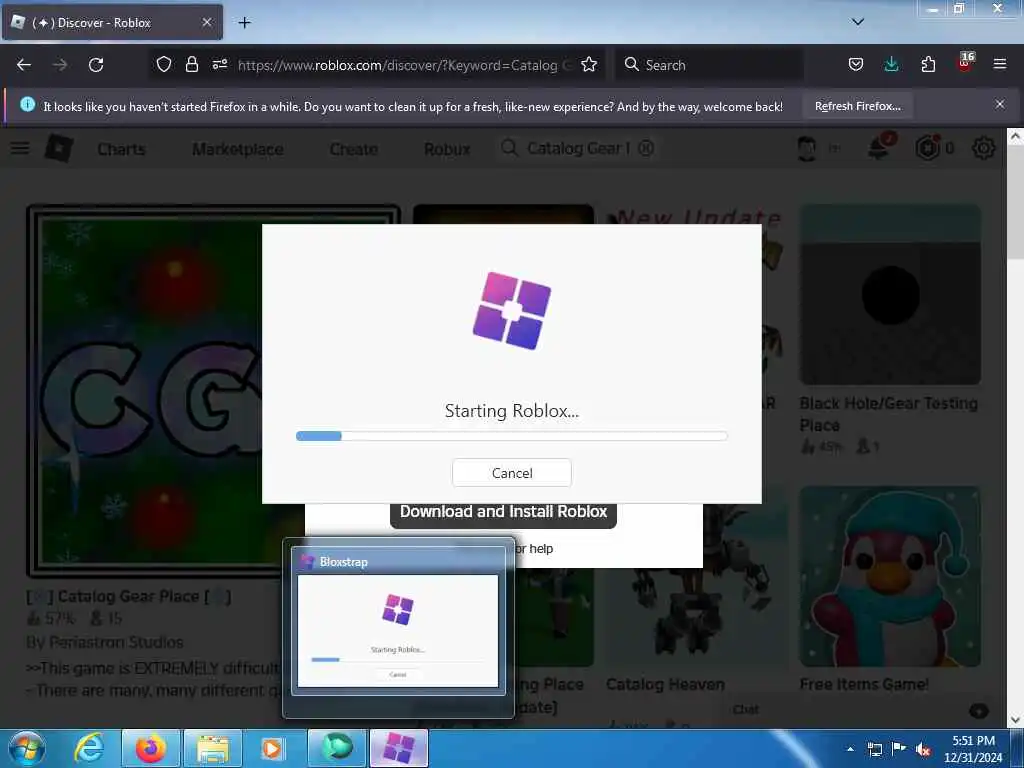The height and width of the screenshot is (768, 1024).
Task: Click the Catalog Gear Place title link
Action: click(x=129, y=596)
